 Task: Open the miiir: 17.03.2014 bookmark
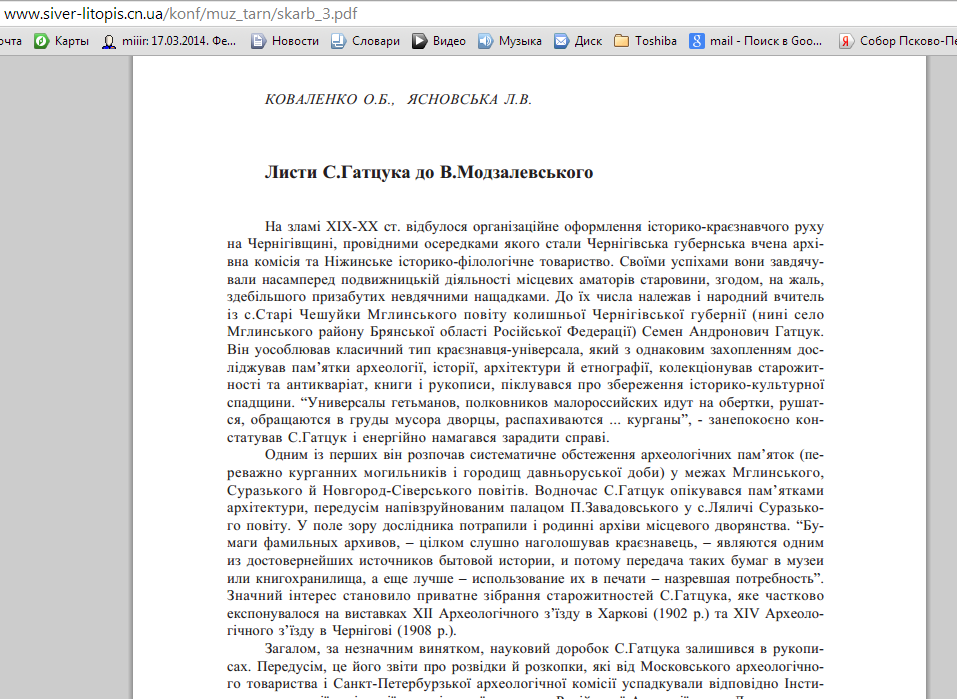coord(169,41)
